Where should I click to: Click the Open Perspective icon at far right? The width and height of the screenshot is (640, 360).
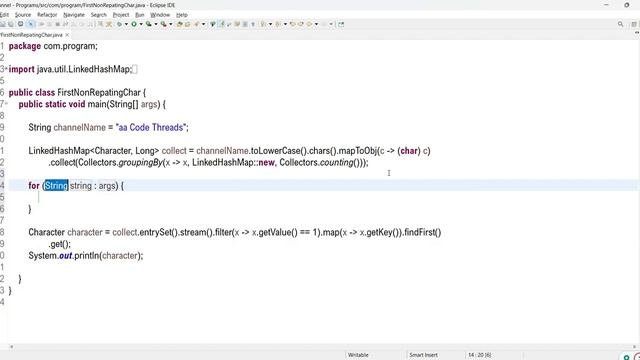click(634, 24)
